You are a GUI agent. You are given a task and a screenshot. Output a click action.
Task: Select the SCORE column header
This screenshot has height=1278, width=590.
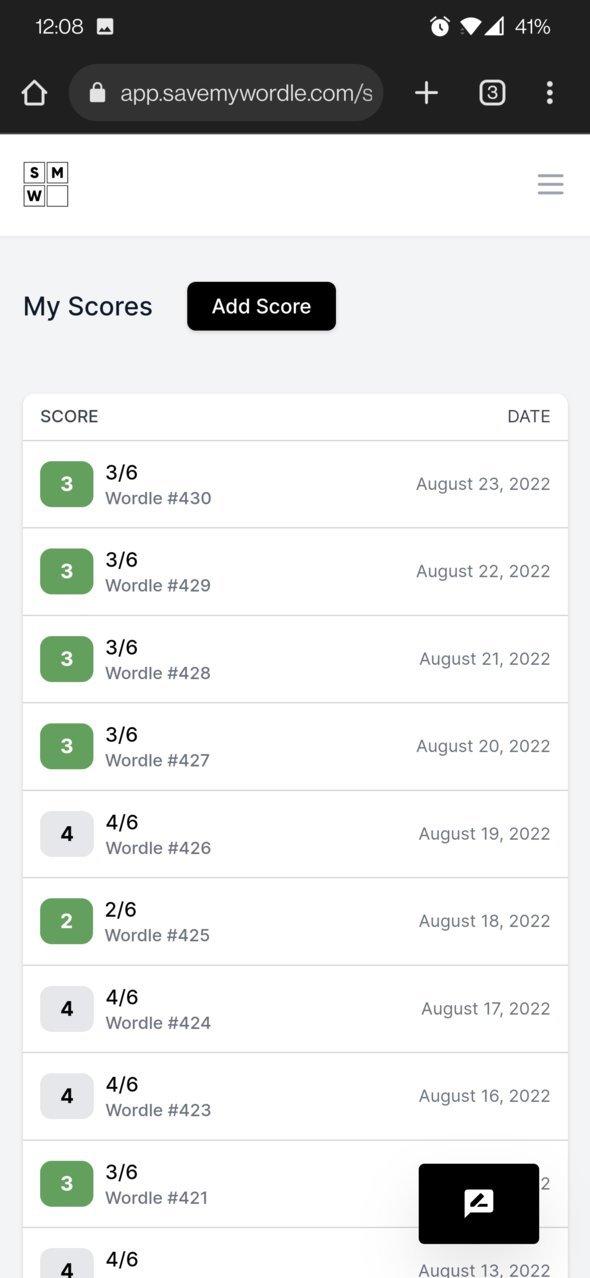[x=69, y=416]
